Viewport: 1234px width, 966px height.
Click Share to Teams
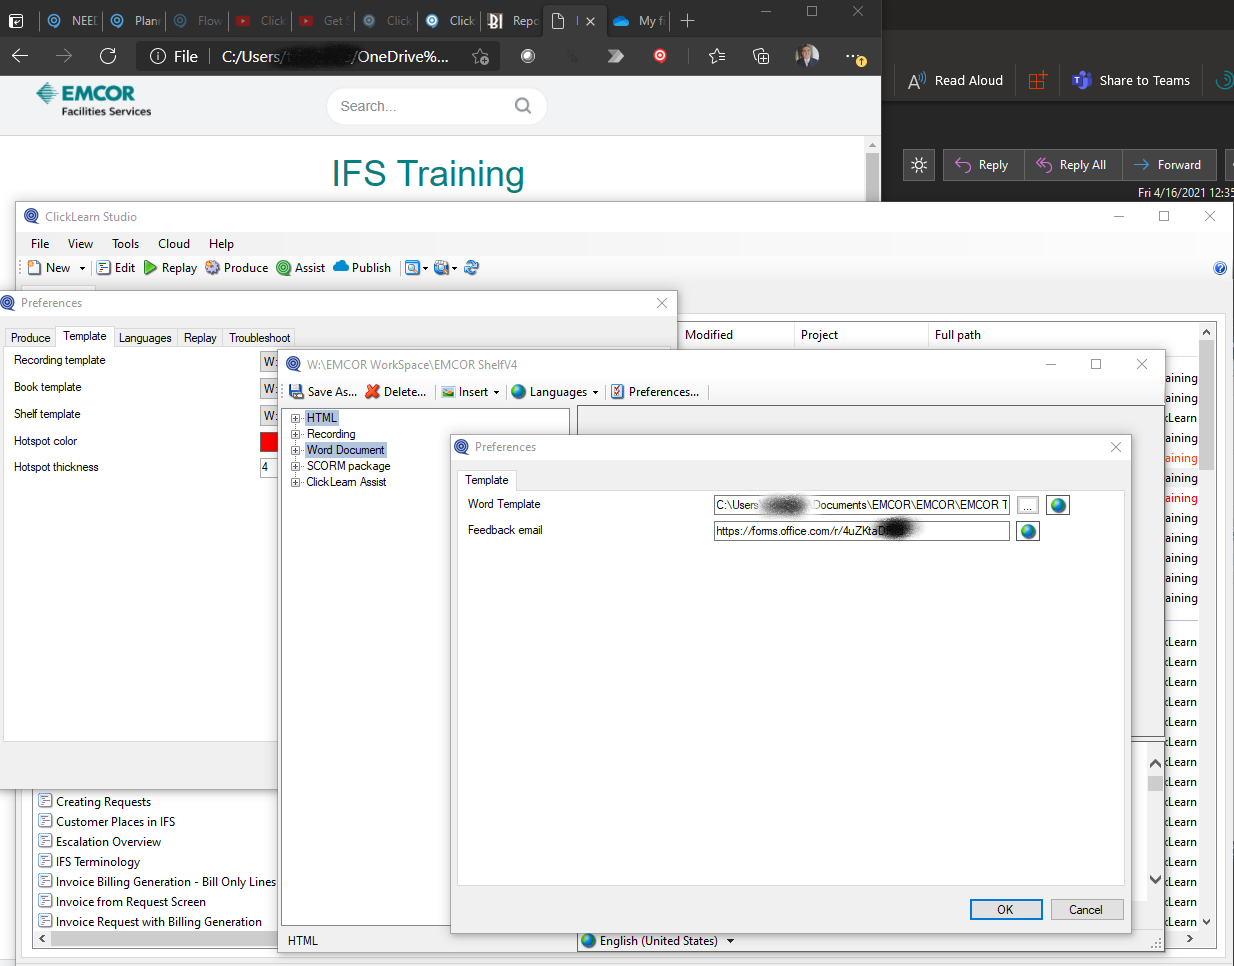(x=1131, y=81)
